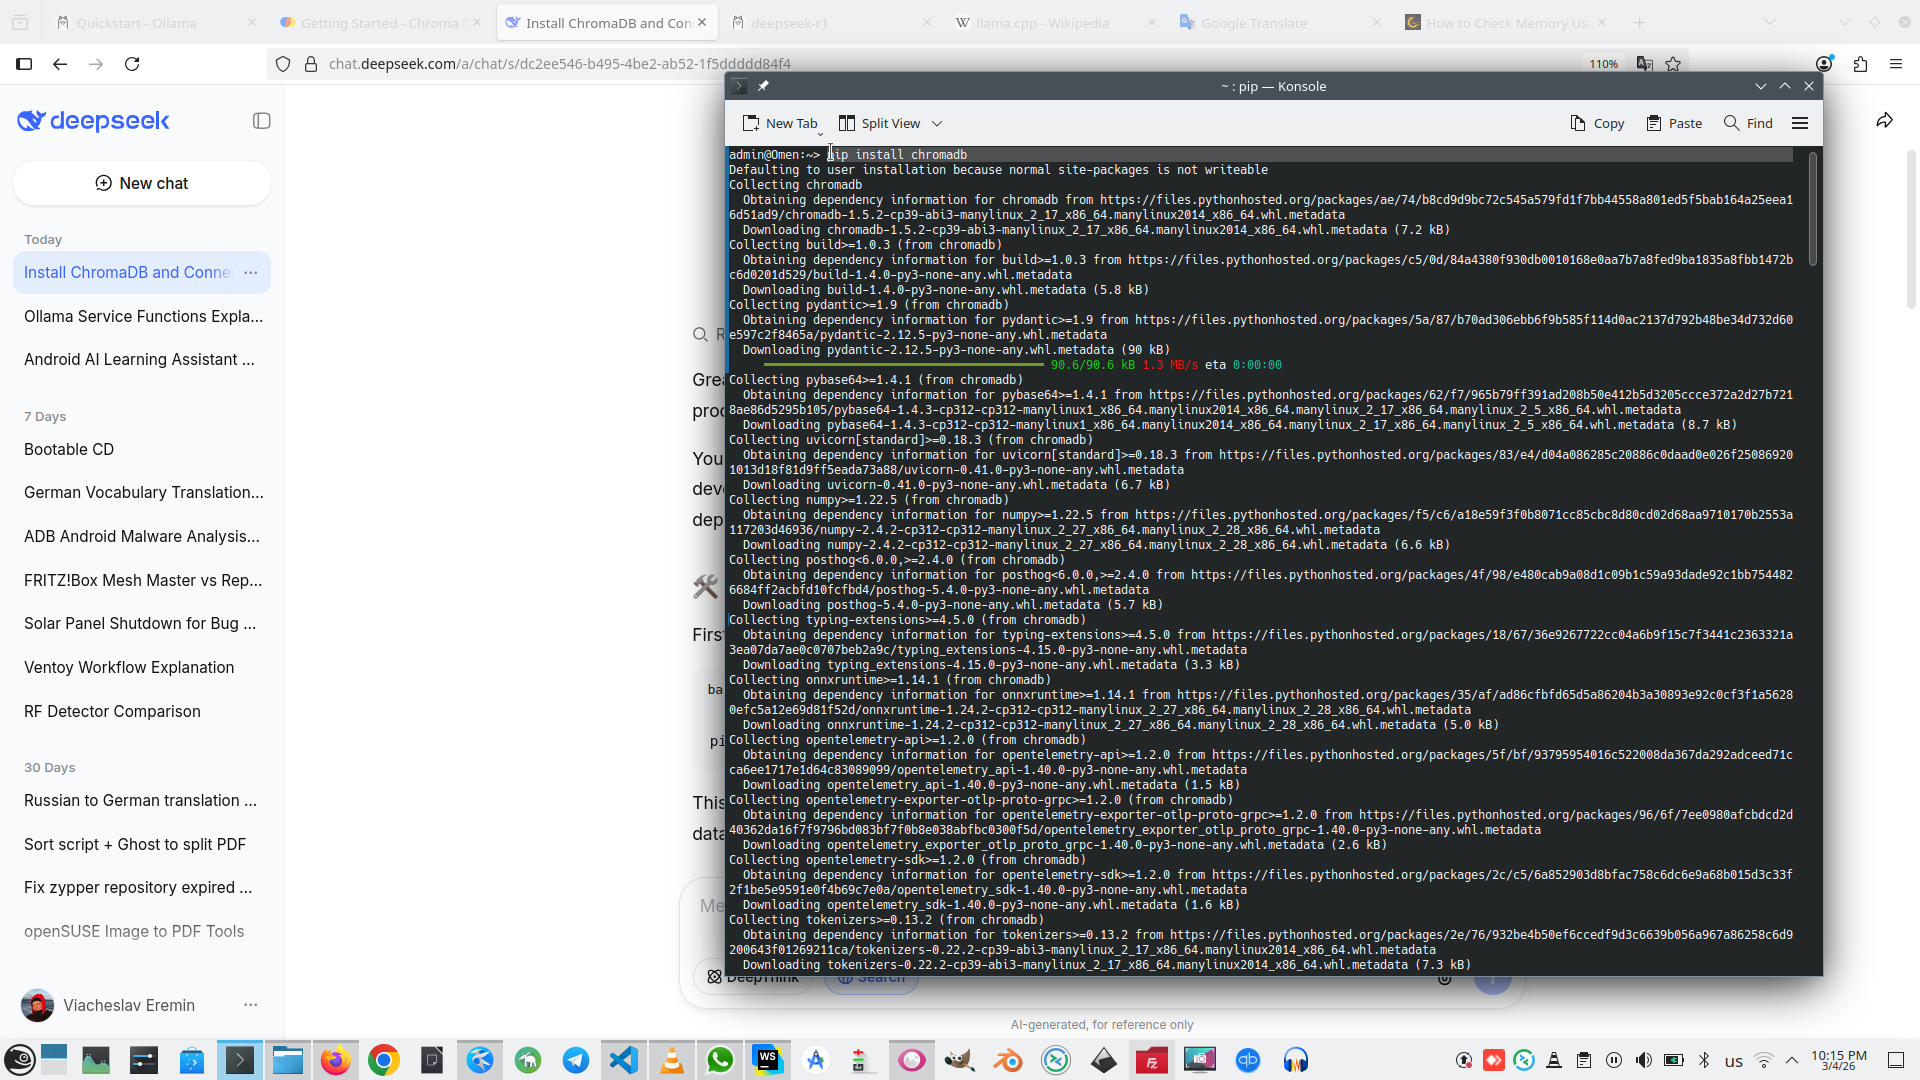The image size is (1920, 1080).
Task: Click the Konsole terminal scrollbar
Action: point(1812,210)
